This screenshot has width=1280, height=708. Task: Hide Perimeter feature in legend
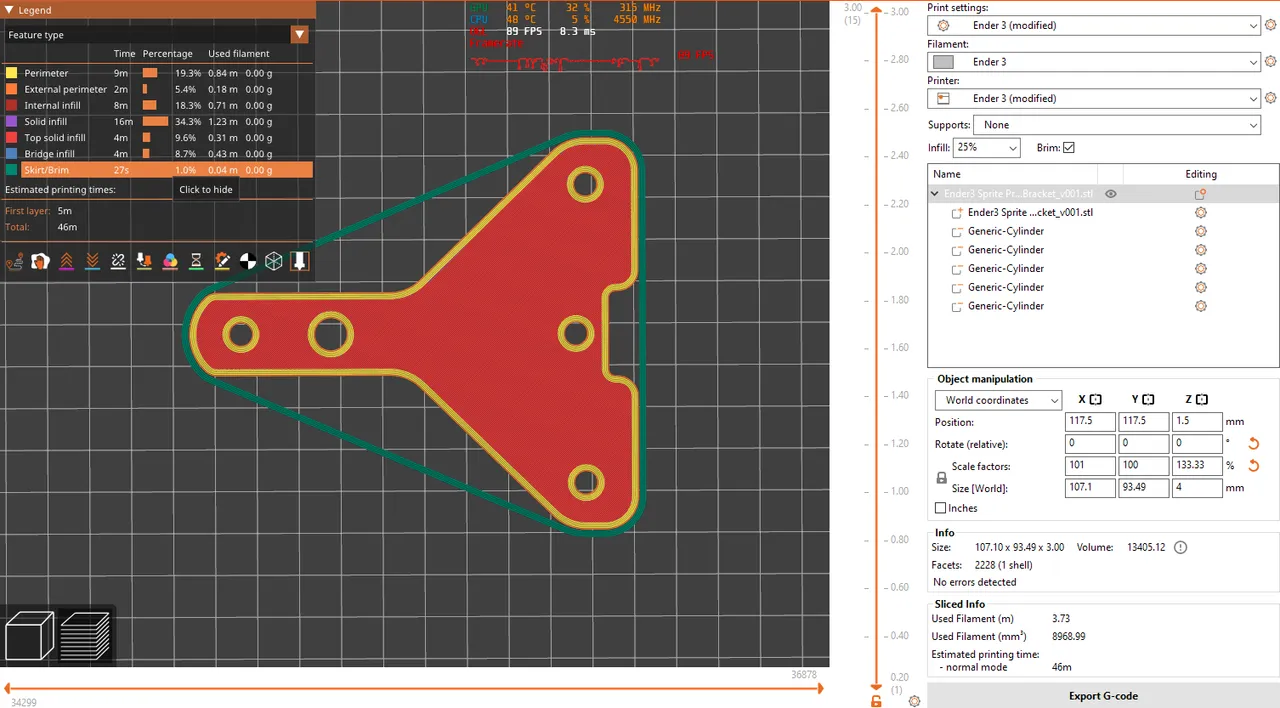[x=158, y=73]
